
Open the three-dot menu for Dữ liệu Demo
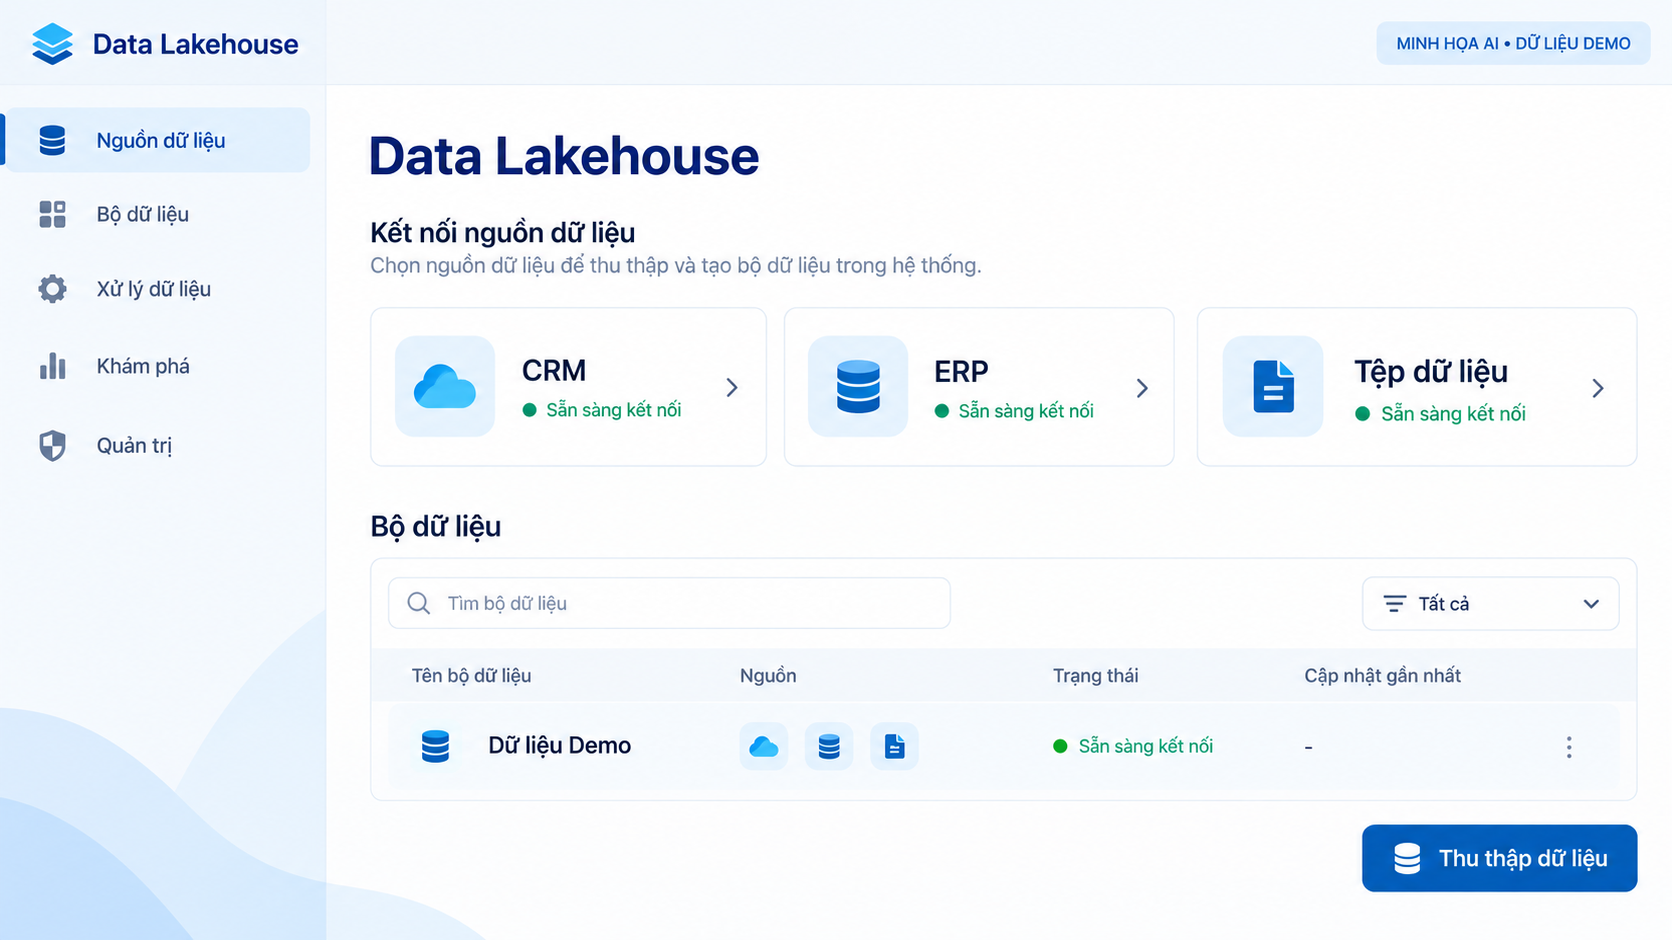1569,747
